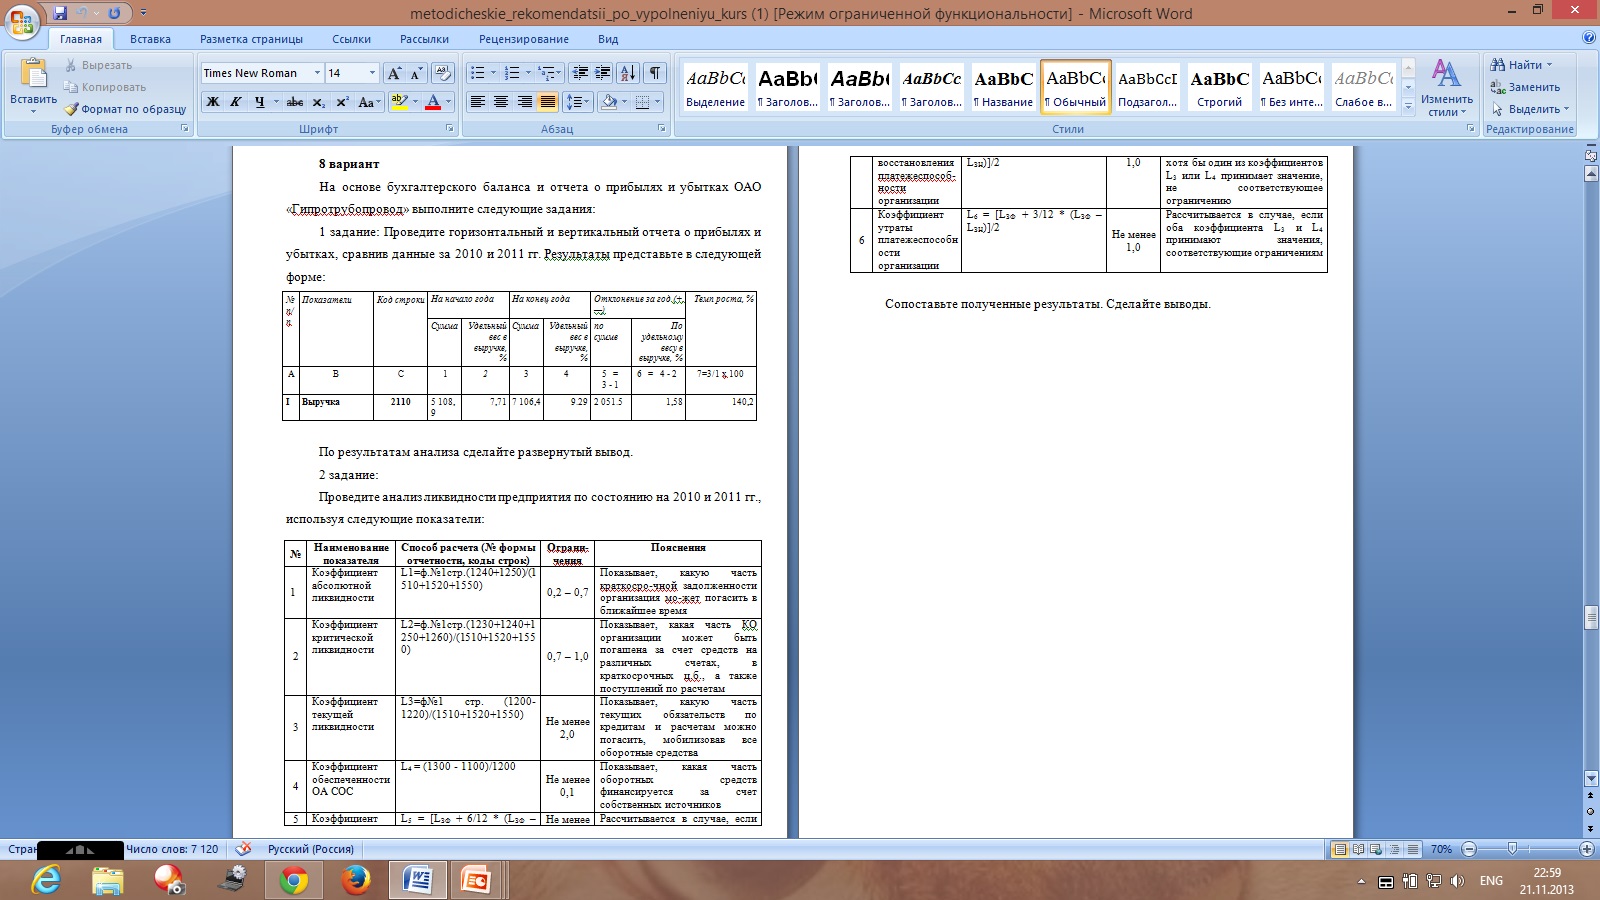Toggle justify alignment button
Screen dimensions: 1600x900
coord(548,102)
